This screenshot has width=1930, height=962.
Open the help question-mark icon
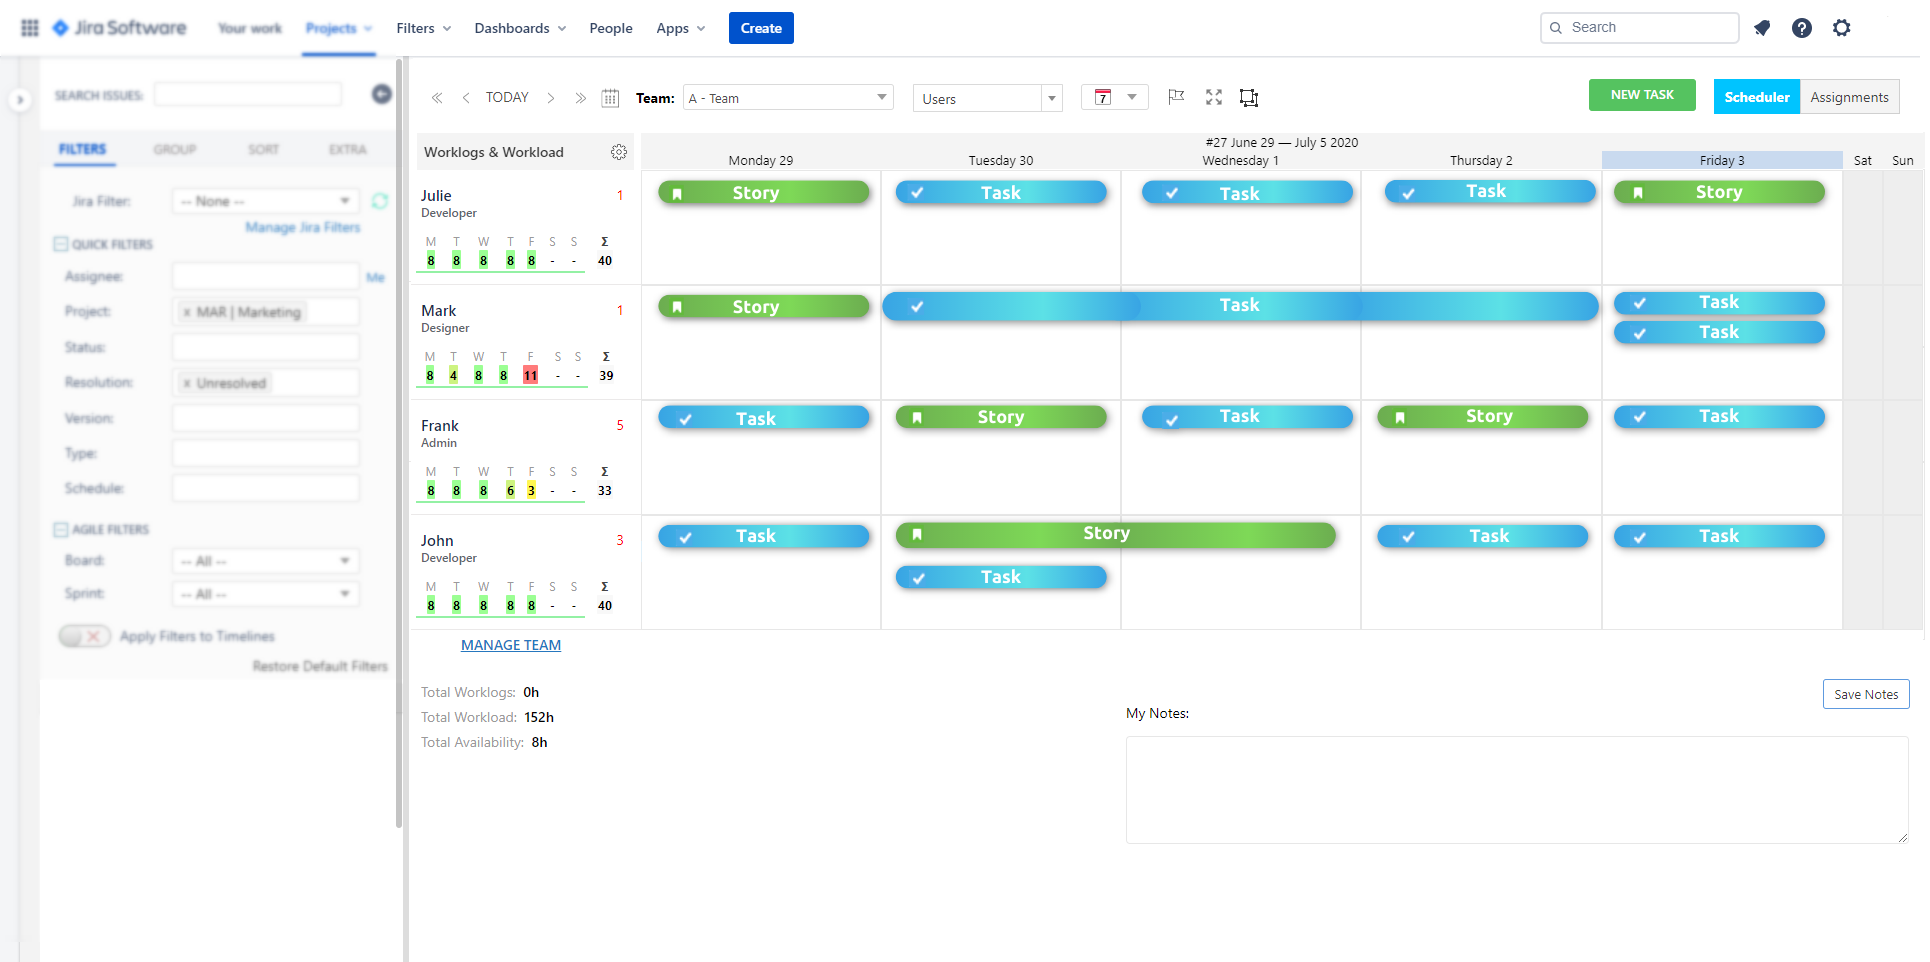click(x=1802, y=28)
